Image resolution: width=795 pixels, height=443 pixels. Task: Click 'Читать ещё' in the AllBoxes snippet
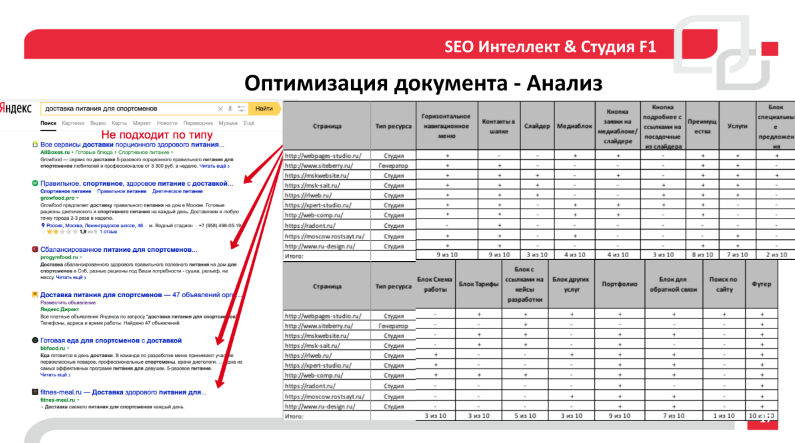coord(214,166)
